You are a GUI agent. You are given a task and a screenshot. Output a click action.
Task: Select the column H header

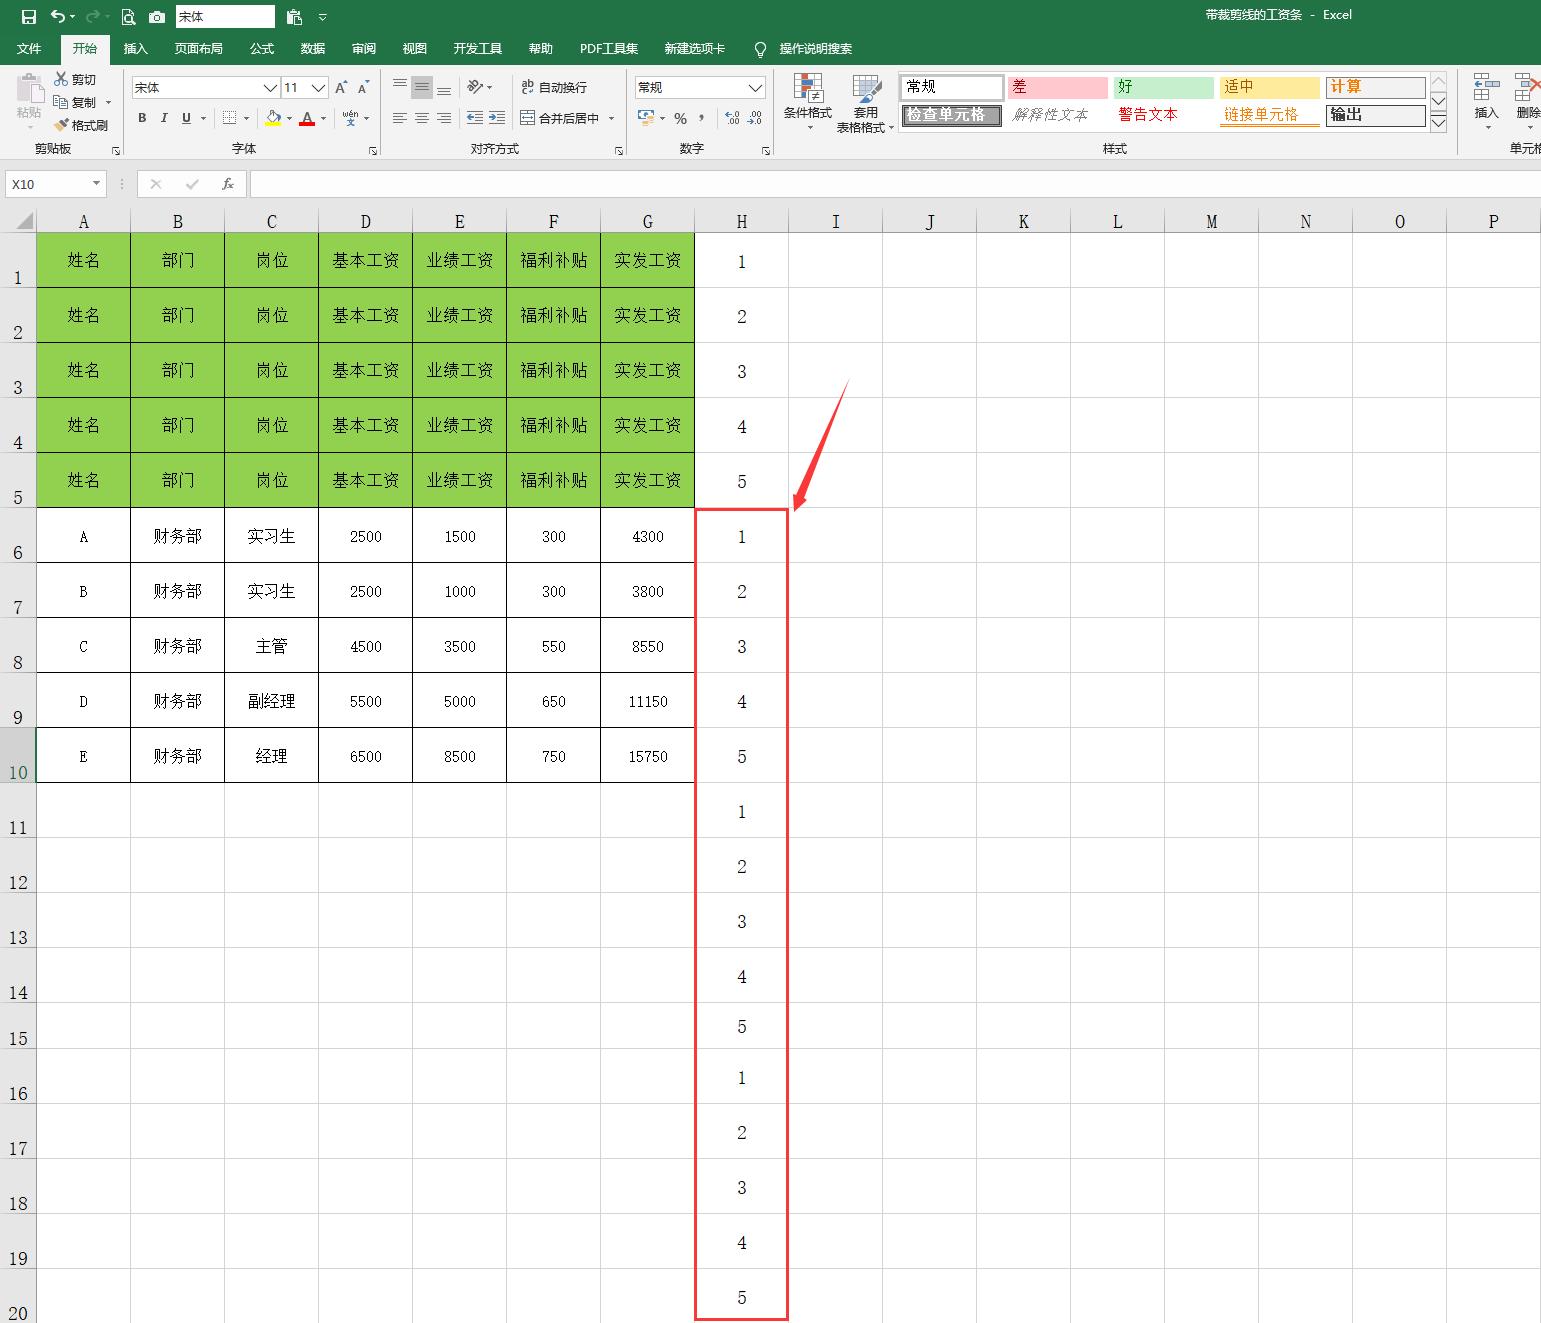click(742, 221)
